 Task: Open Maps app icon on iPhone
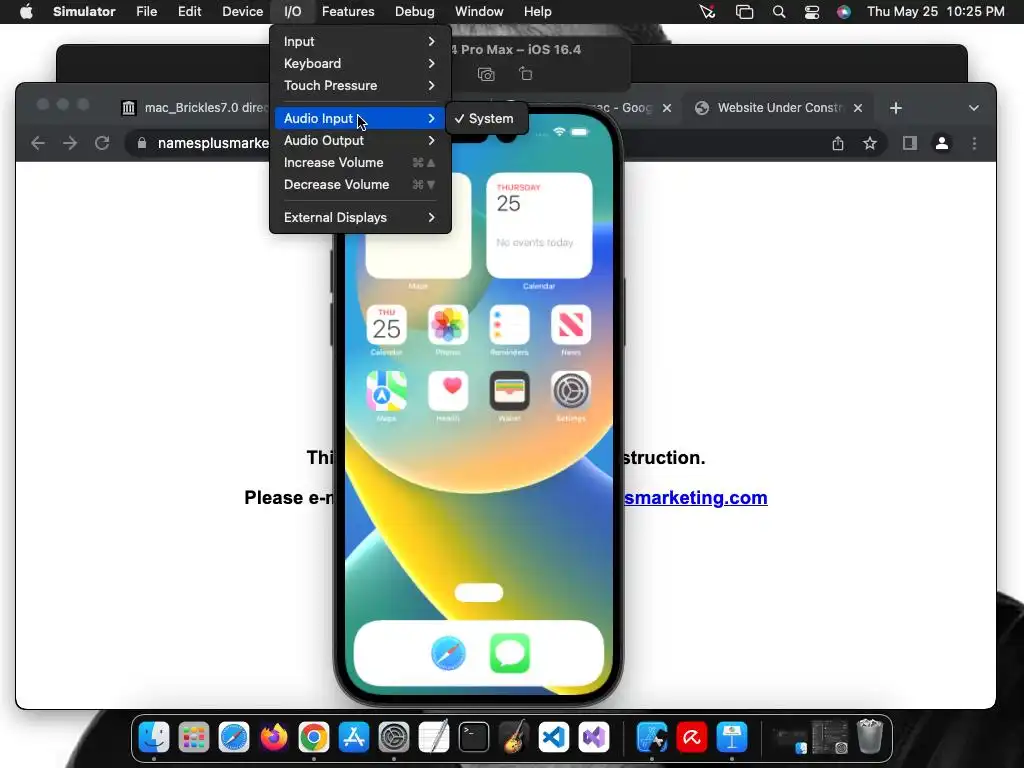tap(387, 391)
